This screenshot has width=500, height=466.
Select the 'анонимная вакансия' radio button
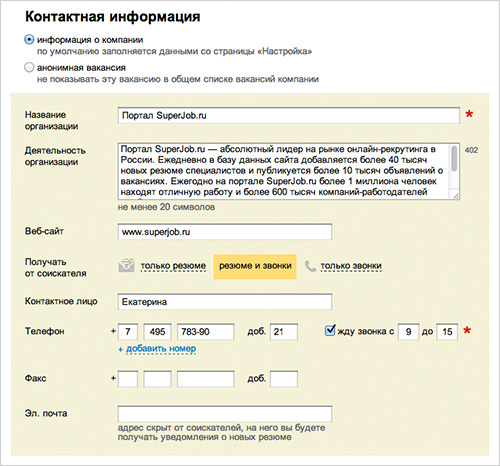(29, 67)
